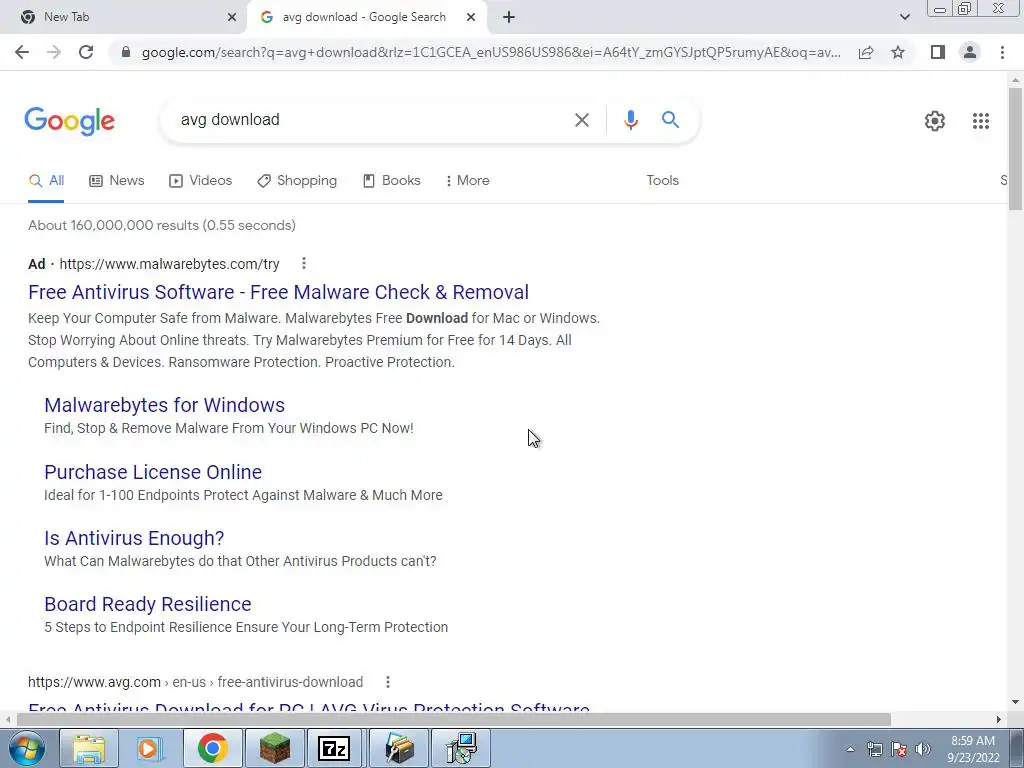This screenshot has width=1024, height=768.
Task: Open Purchase License Online link
Action: [153, 472]
